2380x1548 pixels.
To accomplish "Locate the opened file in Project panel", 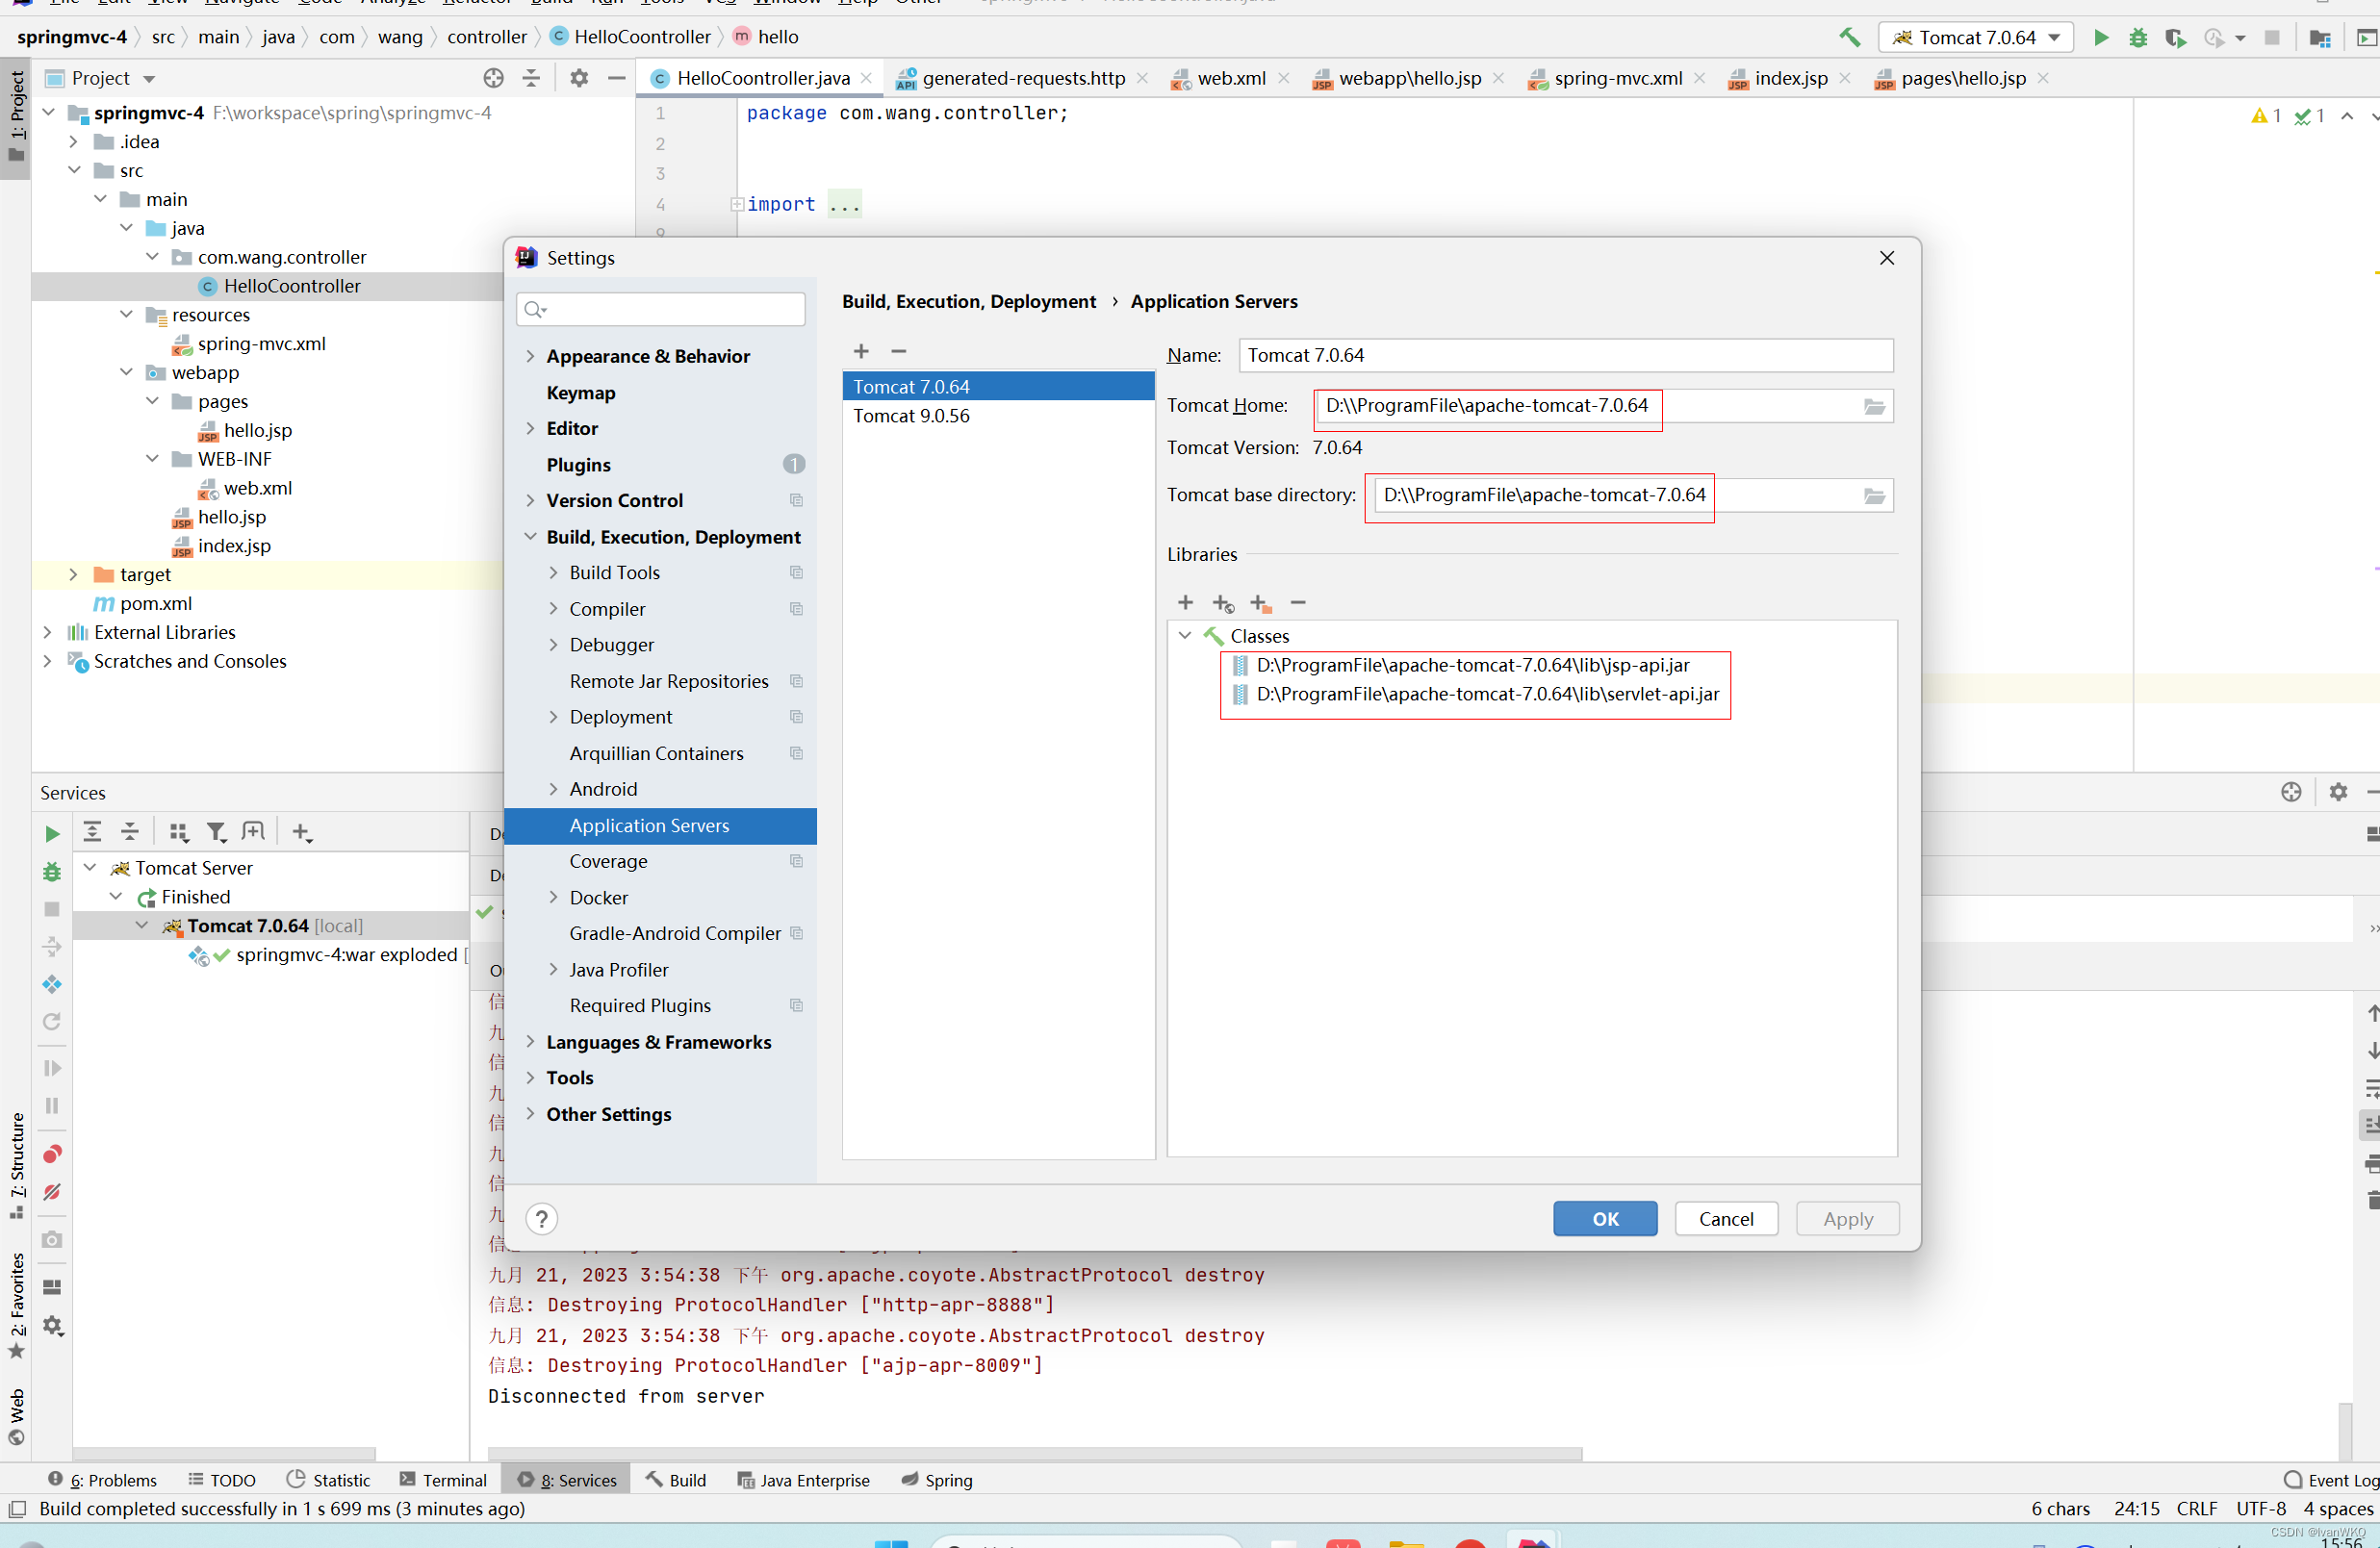I will pos(493,78).
